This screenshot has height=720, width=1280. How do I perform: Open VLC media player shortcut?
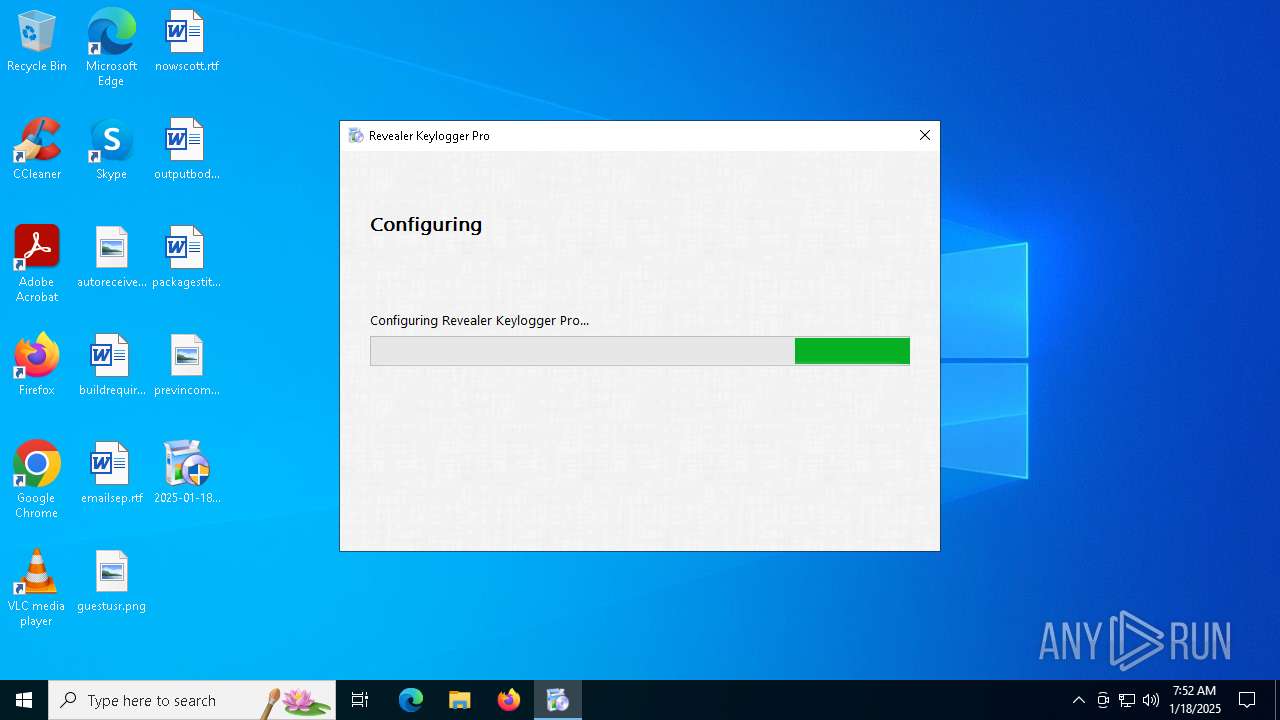37,588
